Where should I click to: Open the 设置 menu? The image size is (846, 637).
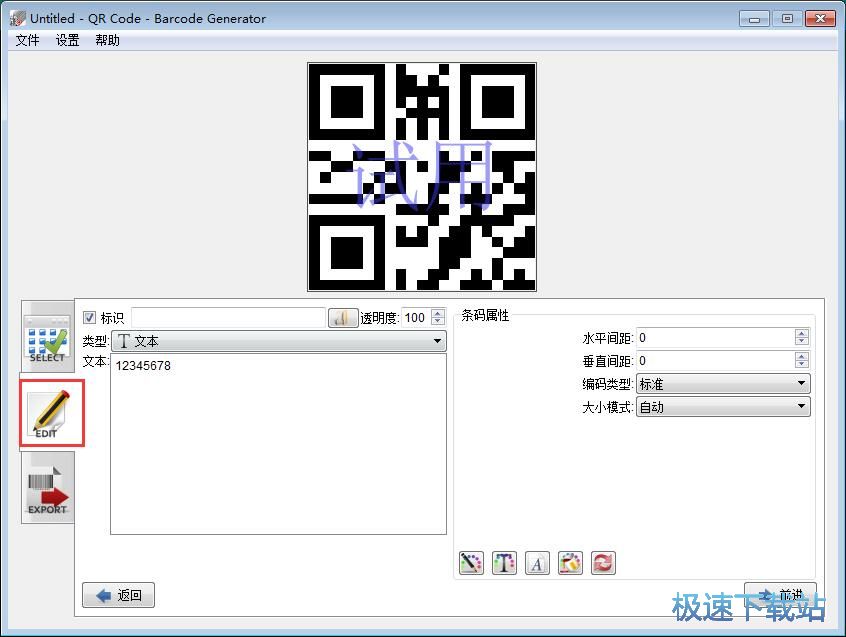click(x=67, y=40)
